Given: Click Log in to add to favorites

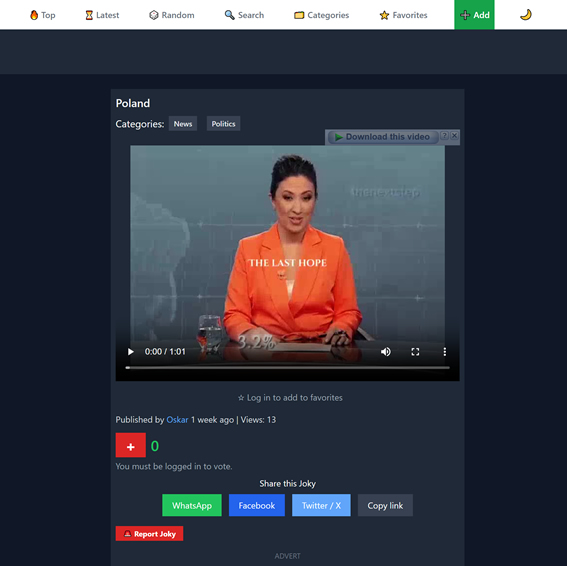Looking at the screenshot, I should click(x=290, y=397).
